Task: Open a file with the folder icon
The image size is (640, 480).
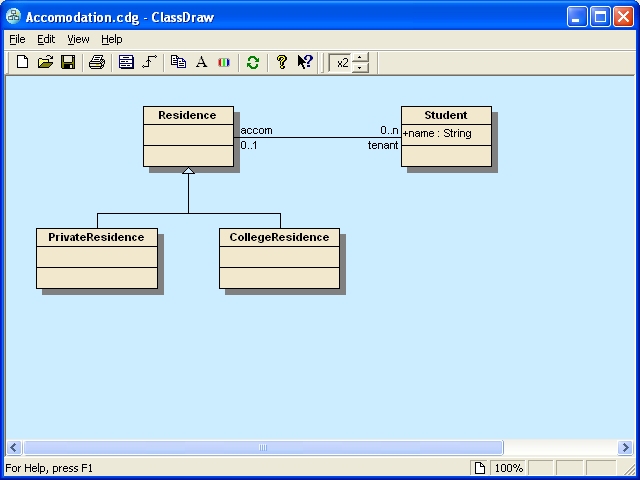Action: point(45,62)
